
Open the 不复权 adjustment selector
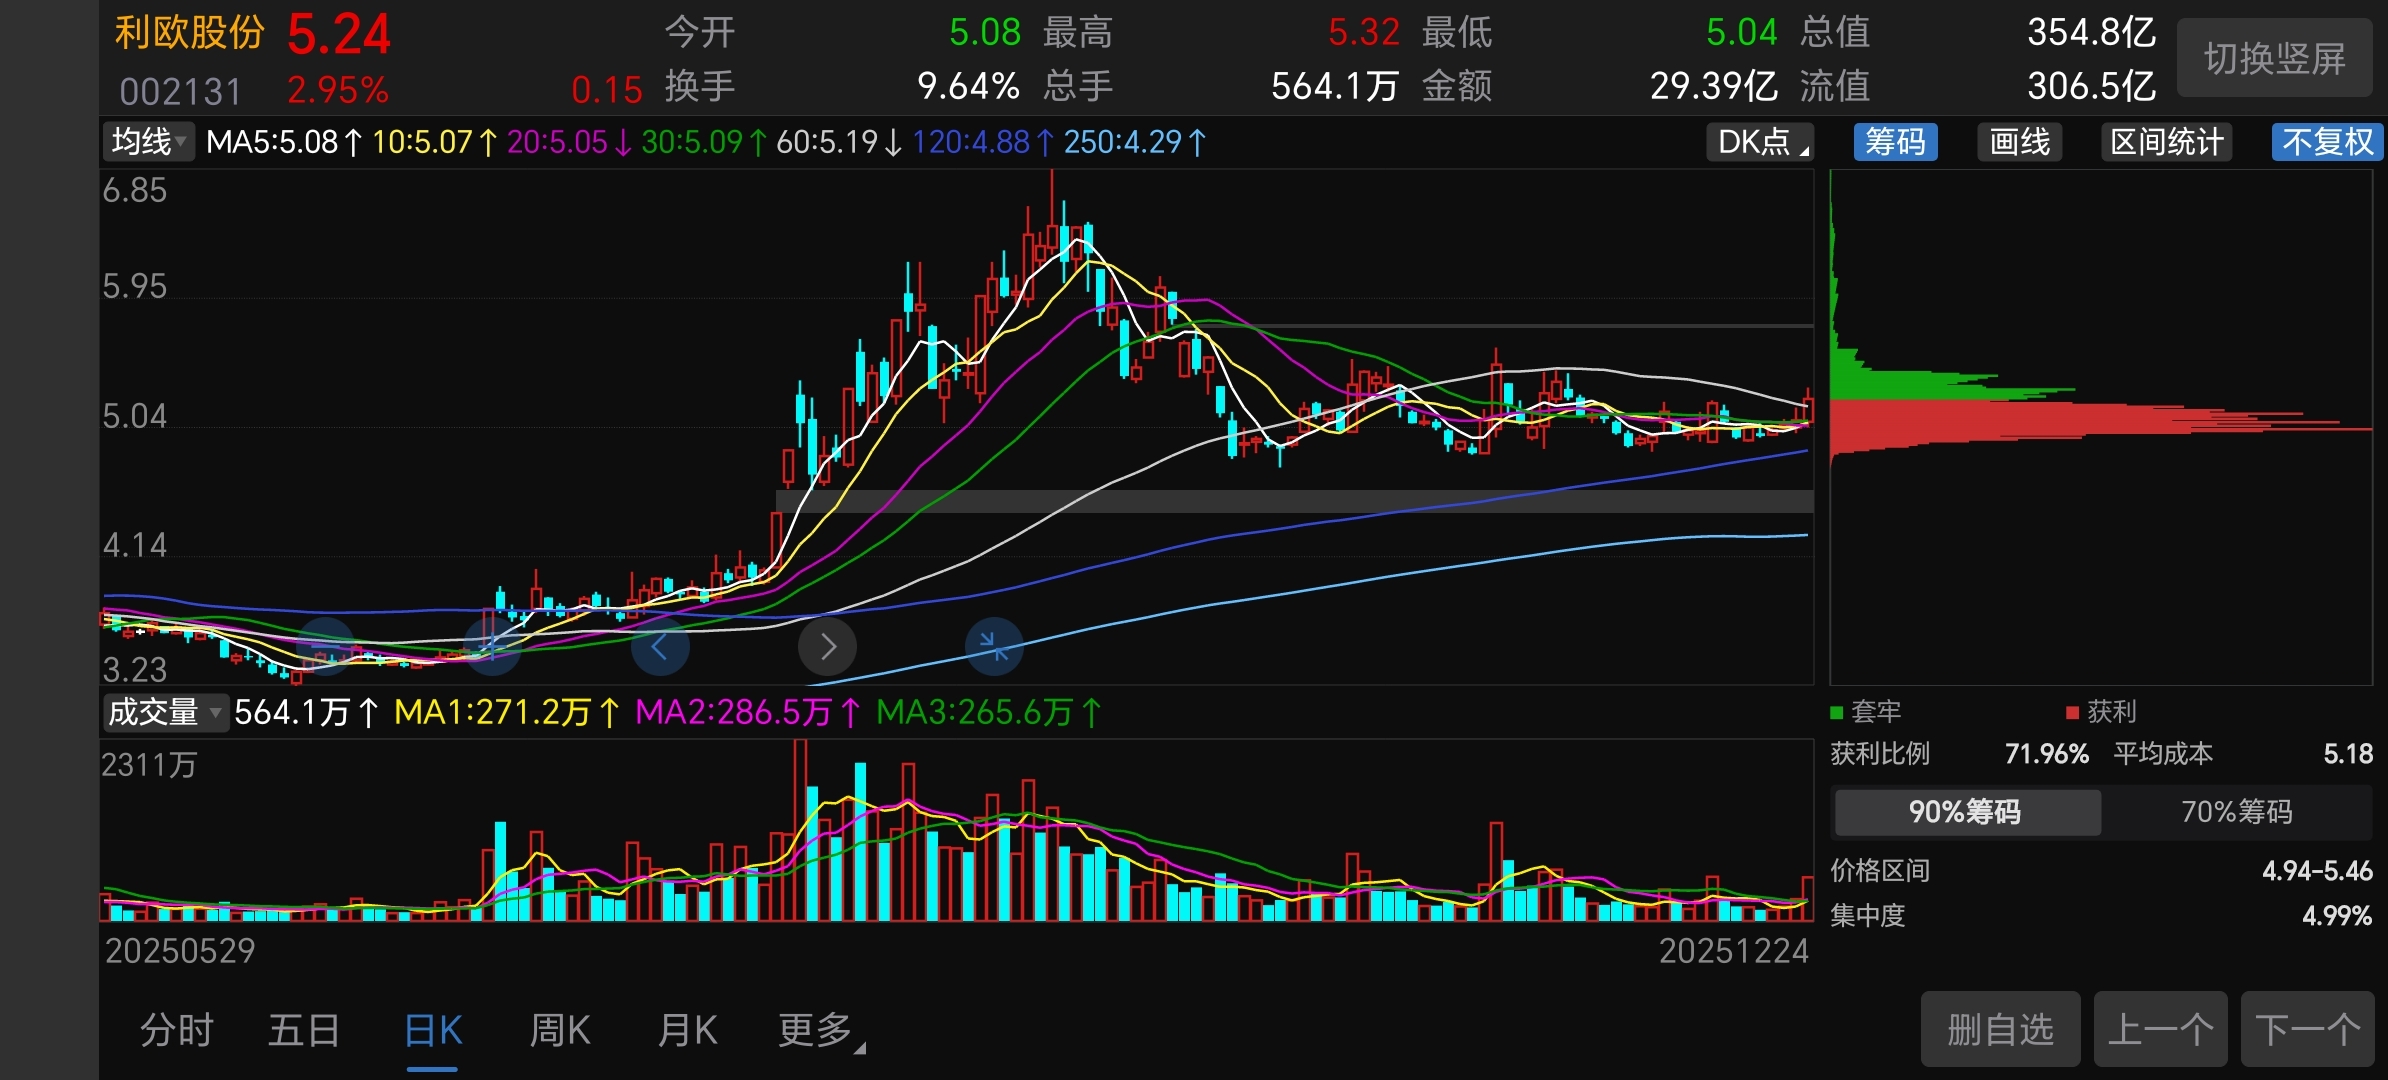click(x=2327, y=142)
